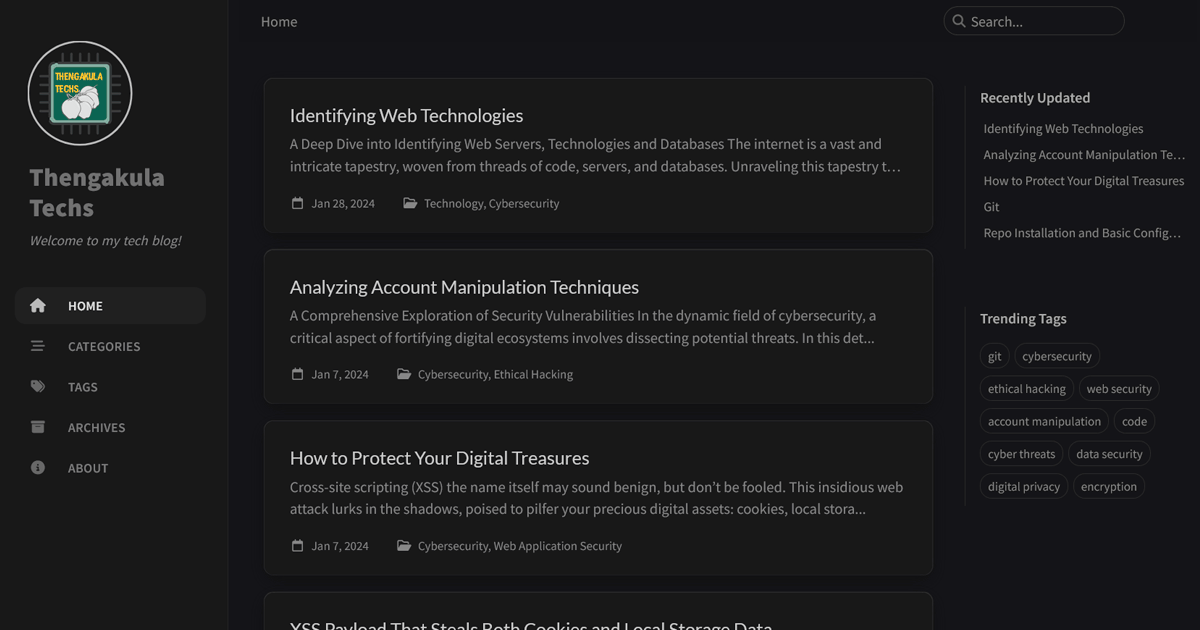Click the Archives box icon

38,427
